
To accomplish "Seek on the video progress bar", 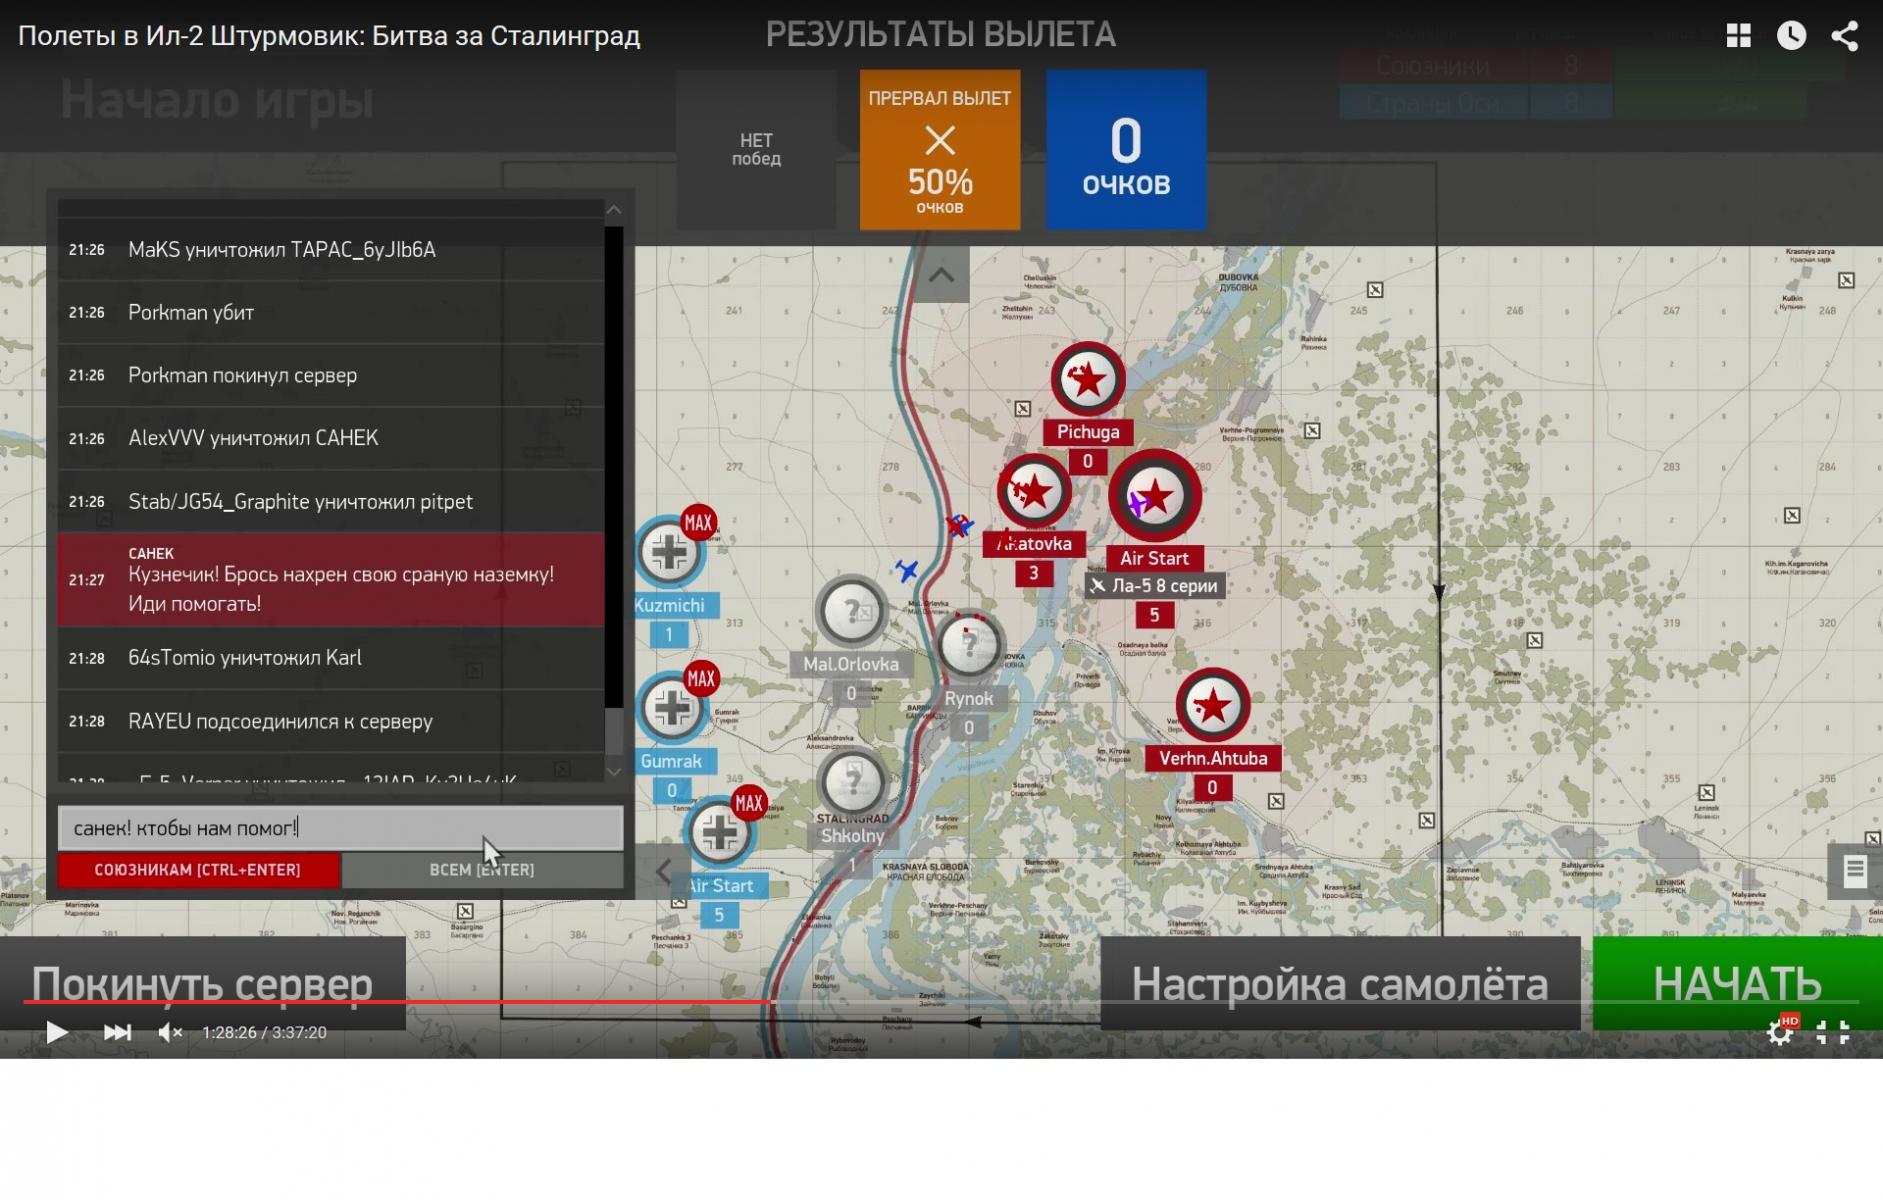I will pyautogui.click(x=941, y=1001).
